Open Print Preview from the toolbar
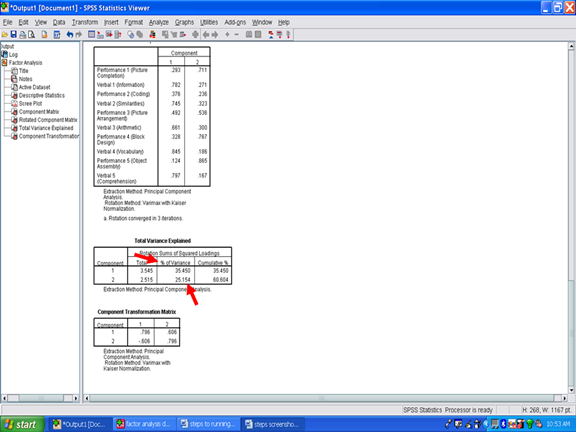Image resolution: width=576 pixels, height=432 pixels. [32, 35]
